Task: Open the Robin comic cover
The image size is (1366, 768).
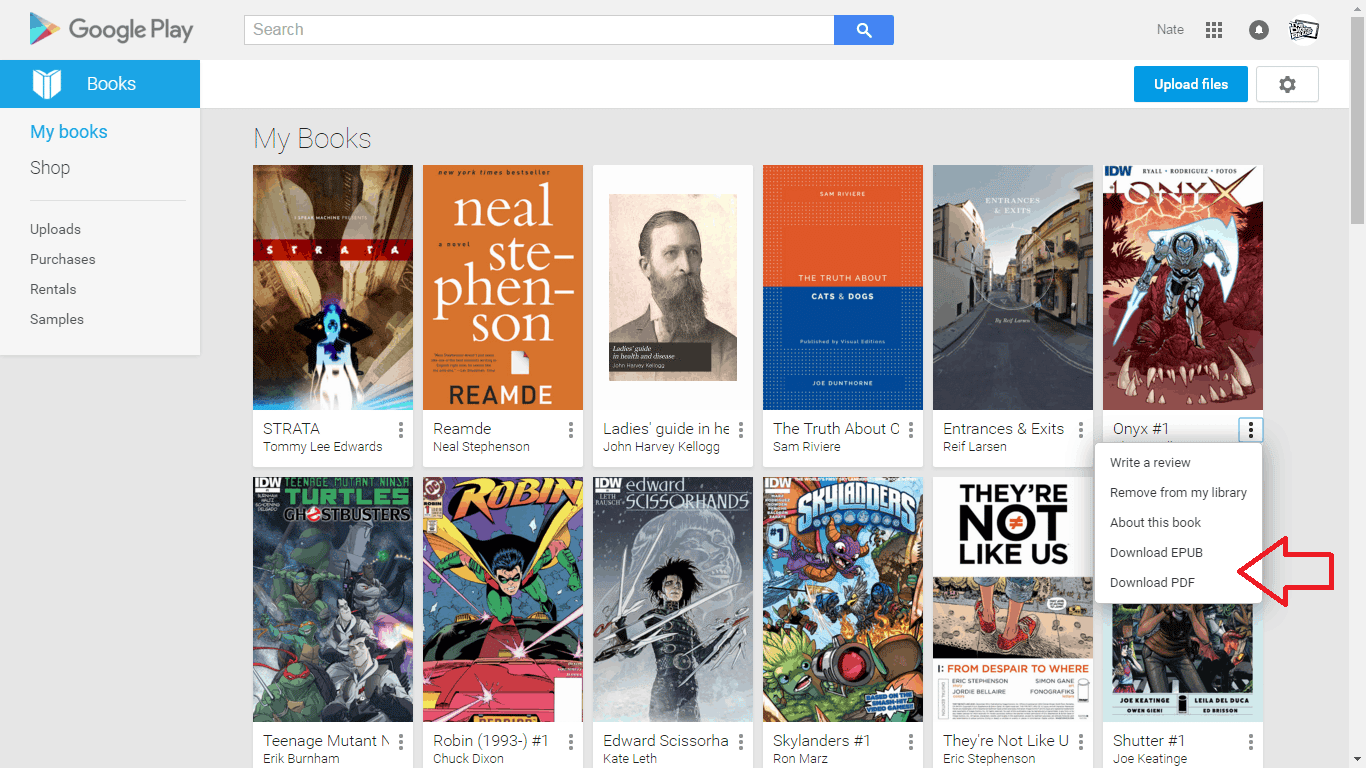Action: click(503, 600)
